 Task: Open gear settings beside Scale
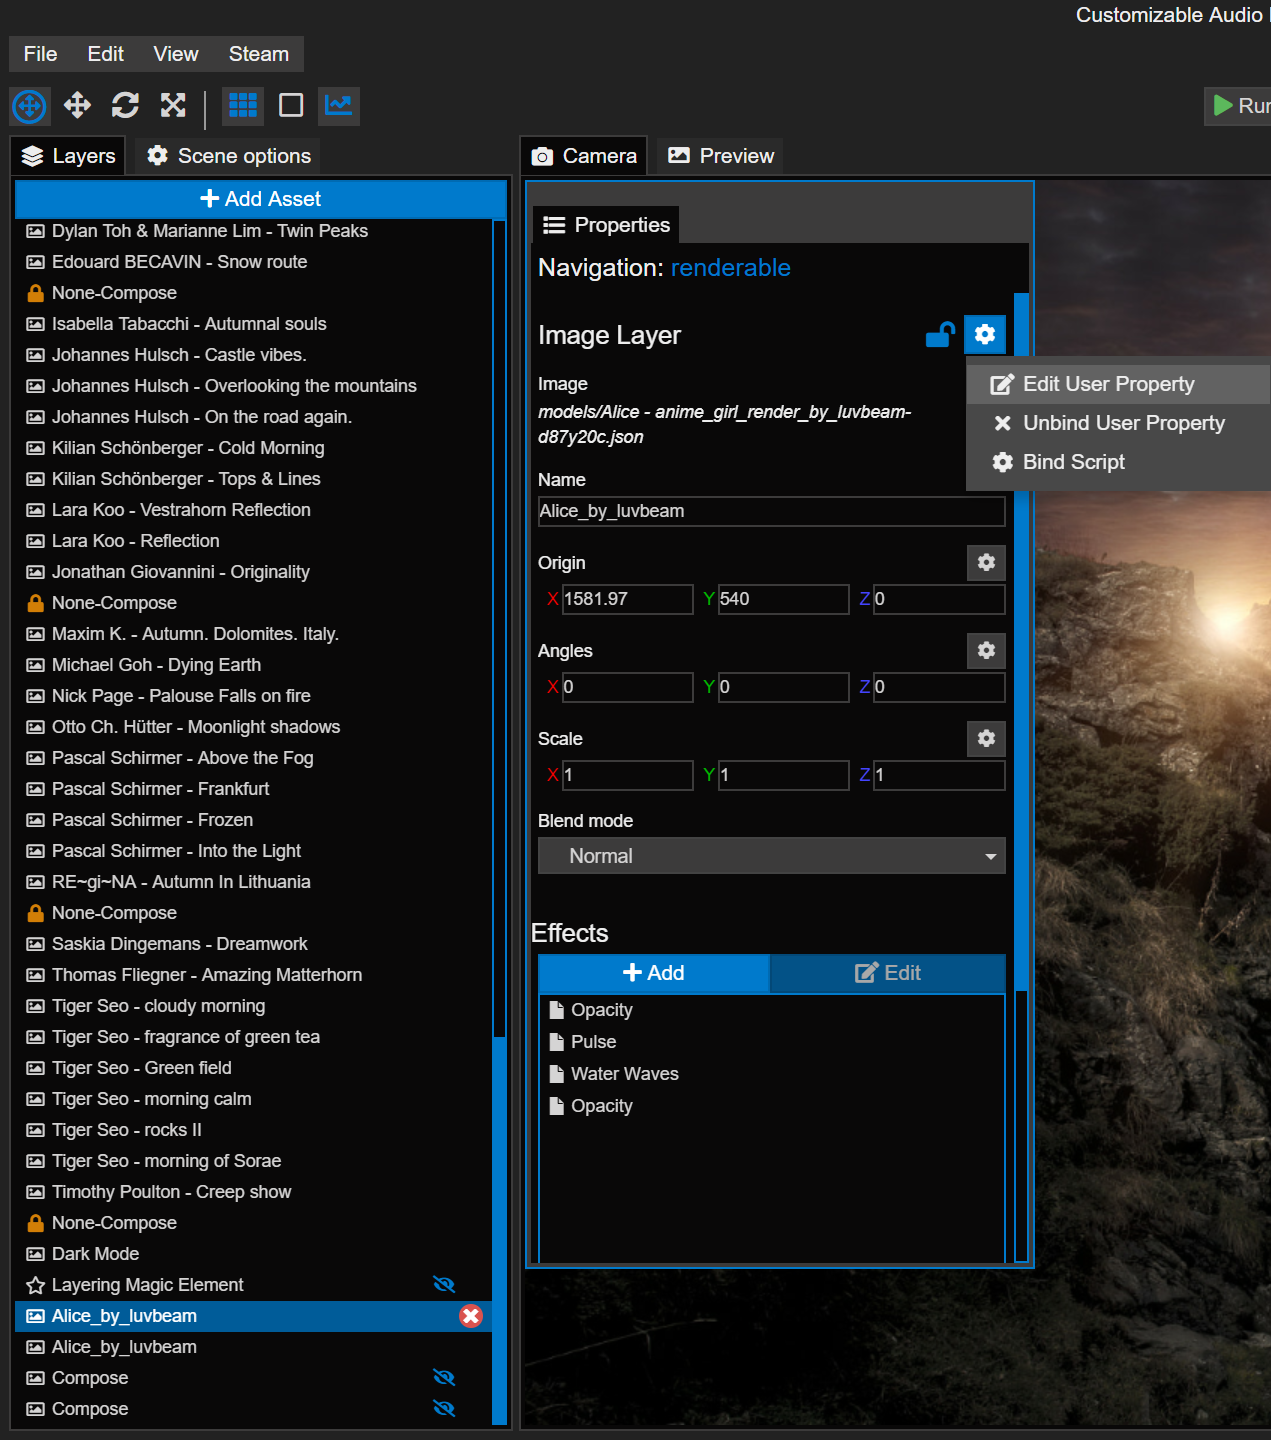click(x=986, y=739)
